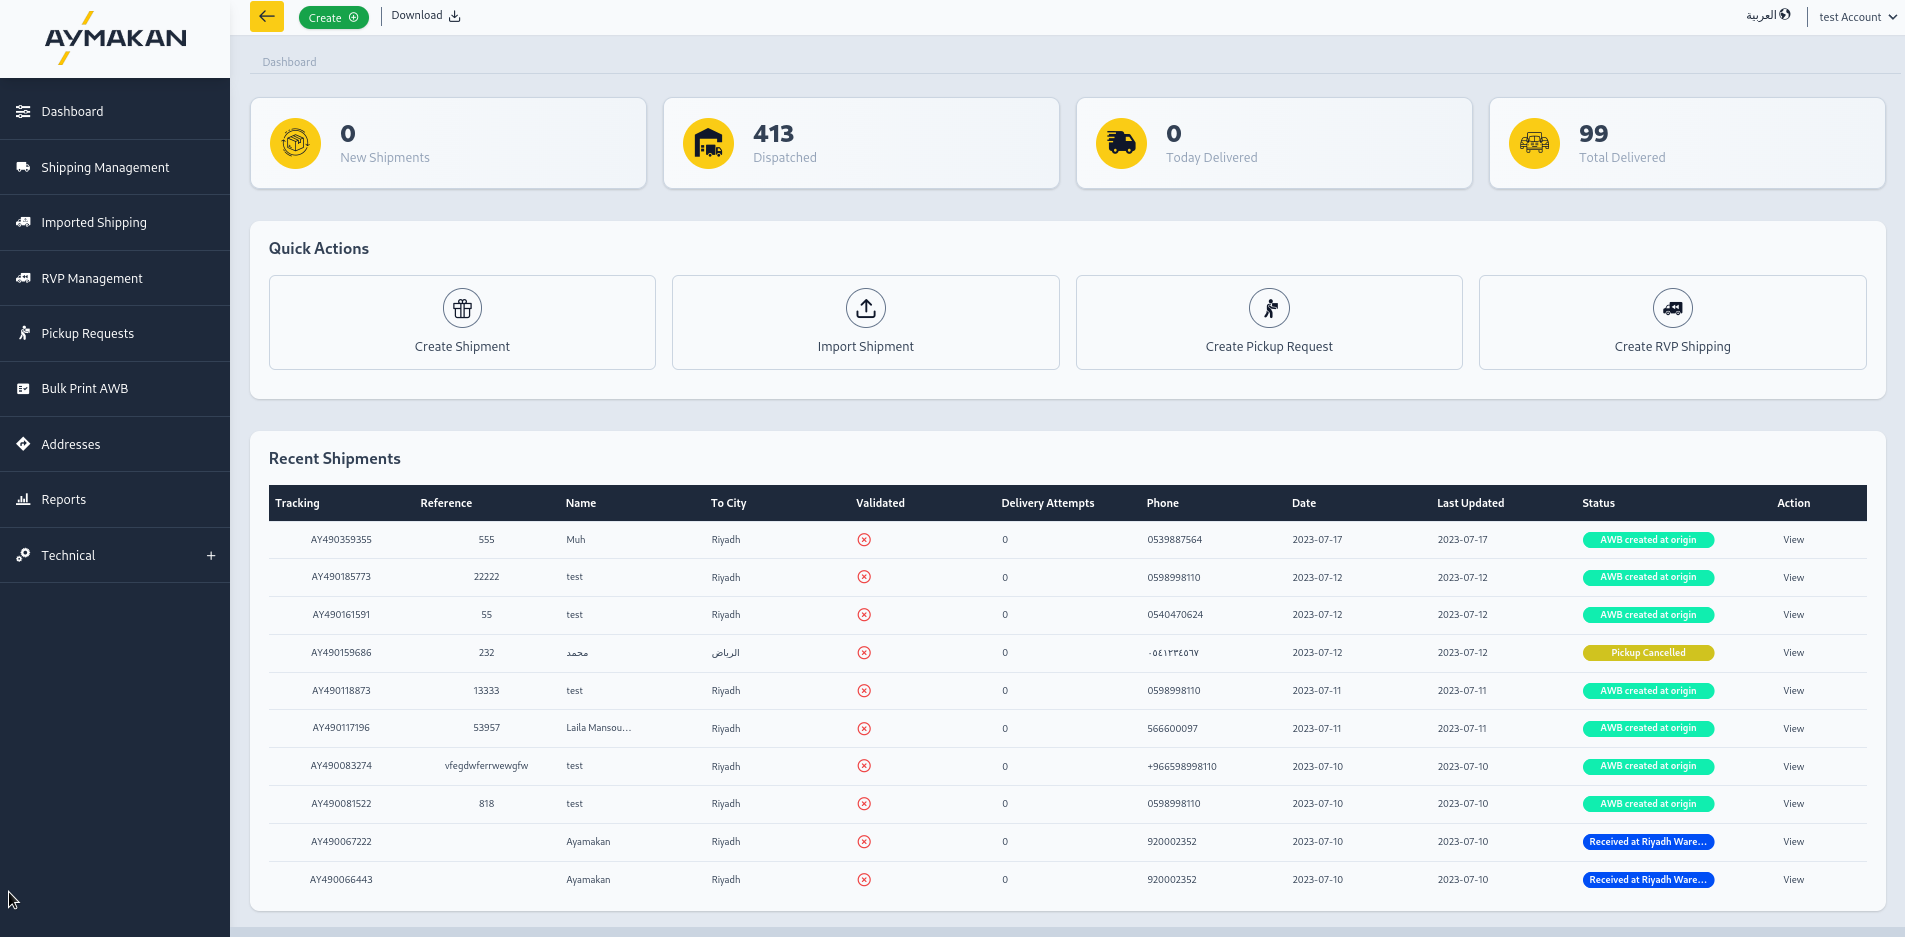This screenshot has width=1905, height=937.
Task: Click the Today Delivered stats card
Action: coord(1273,144)
